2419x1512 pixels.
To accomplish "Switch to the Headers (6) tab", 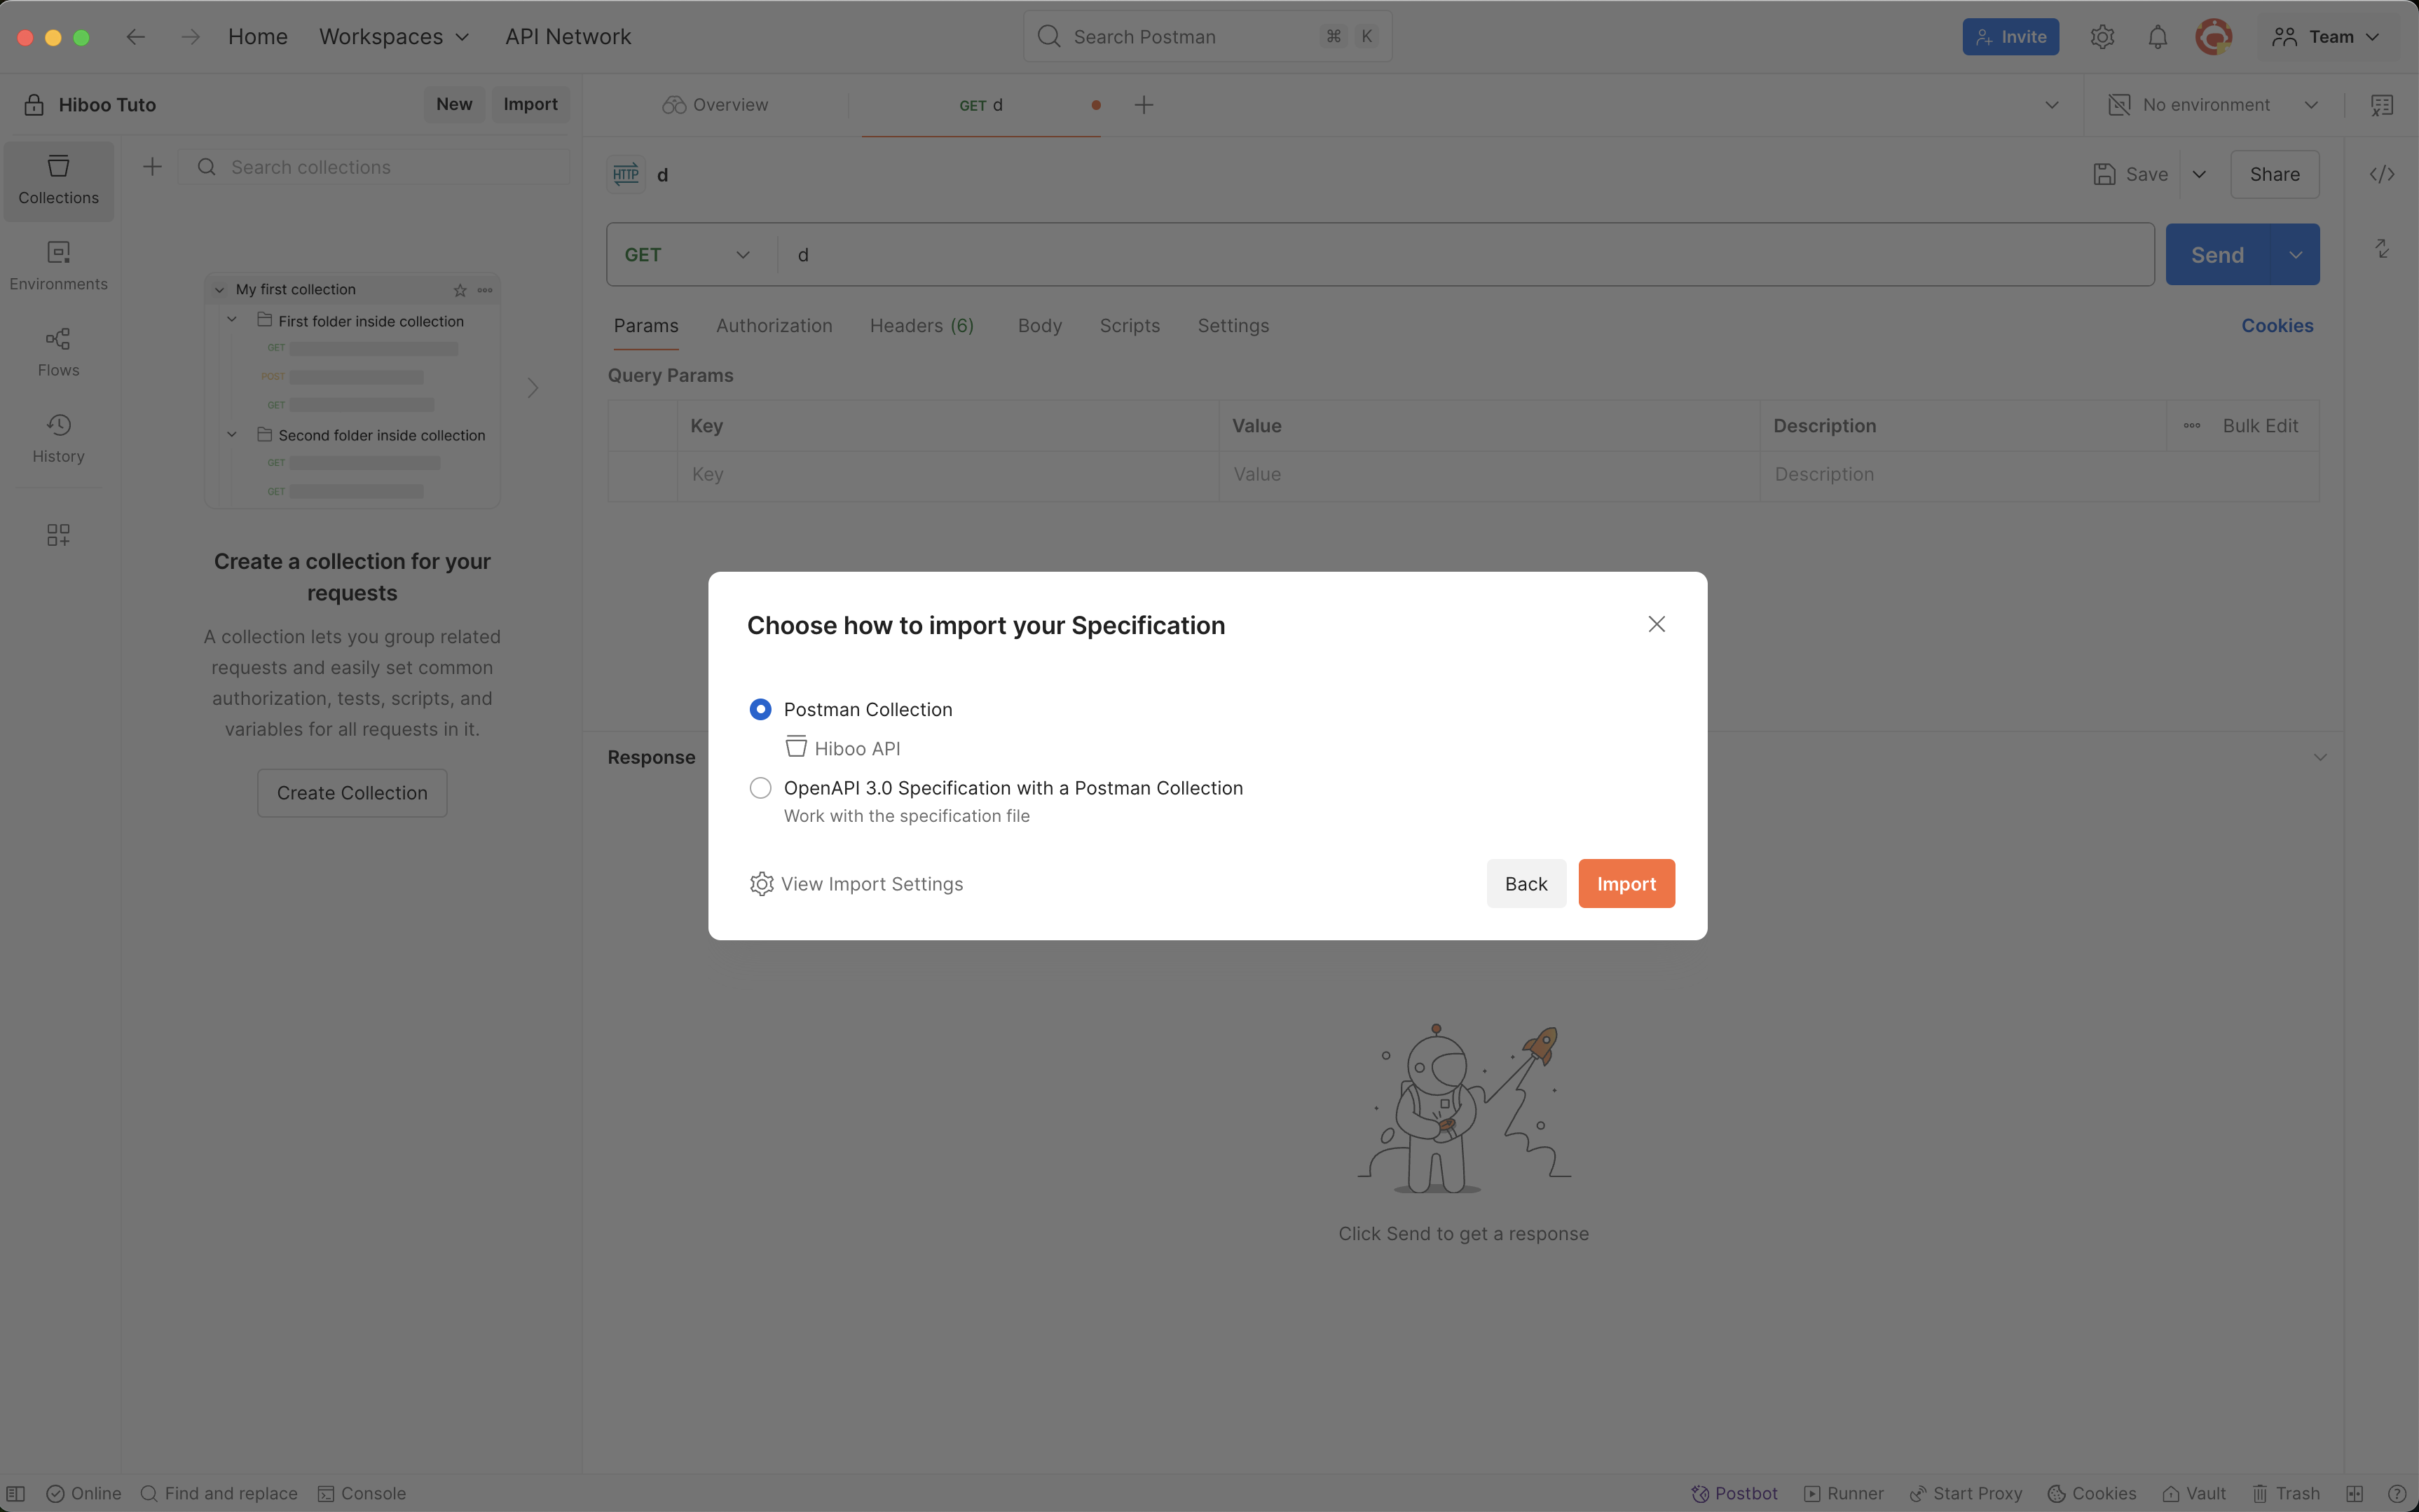I will point(921,326).
